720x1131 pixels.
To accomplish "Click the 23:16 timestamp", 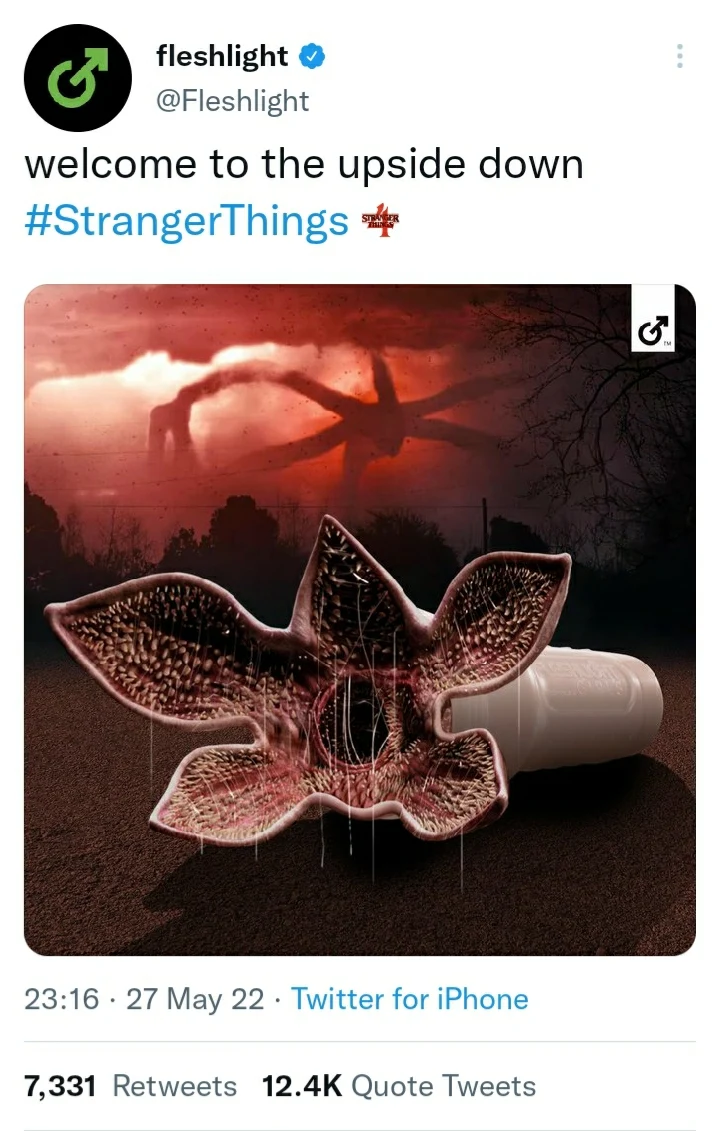I will click(61, 999).
